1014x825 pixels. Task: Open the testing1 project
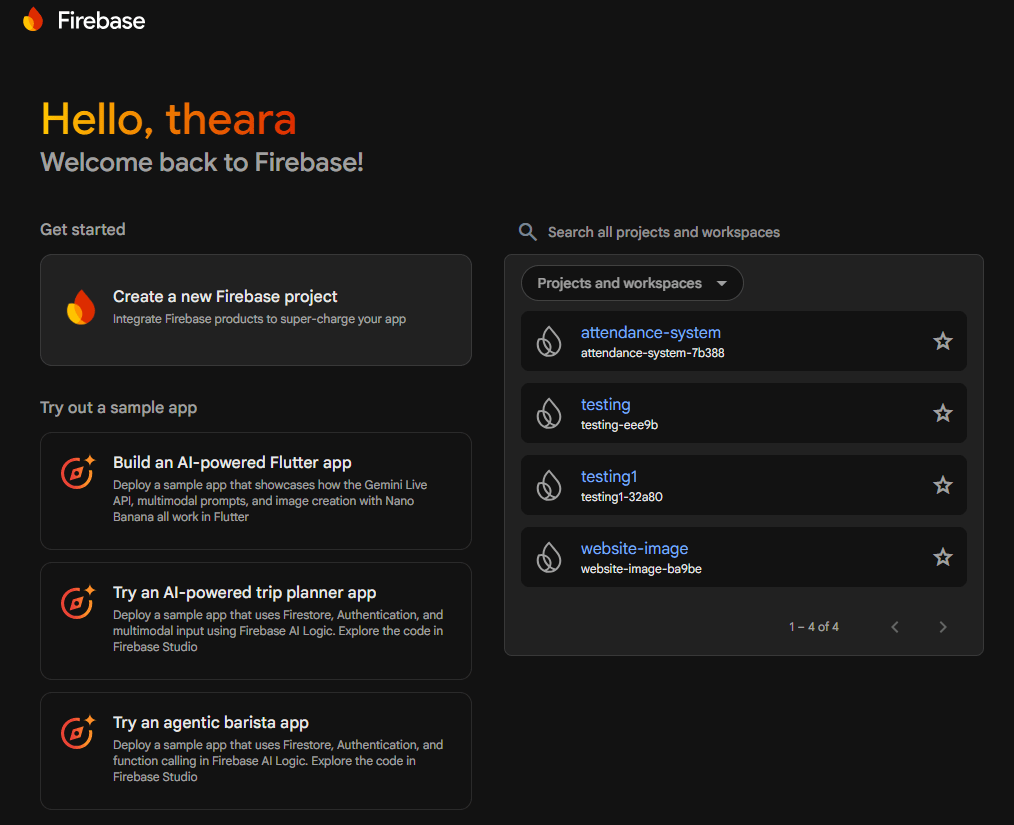(608, 477)
